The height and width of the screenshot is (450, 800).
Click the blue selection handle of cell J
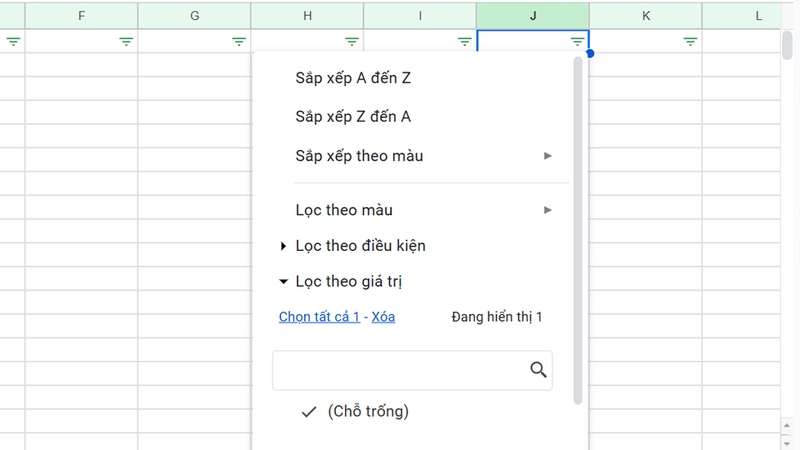[590, 53]
